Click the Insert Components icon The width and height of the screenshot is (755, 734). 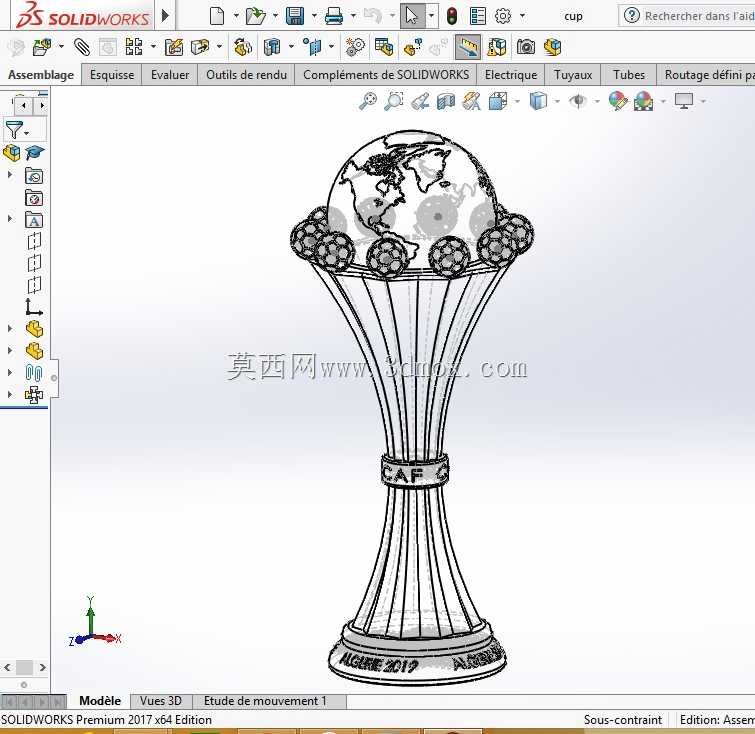[42, 47]
